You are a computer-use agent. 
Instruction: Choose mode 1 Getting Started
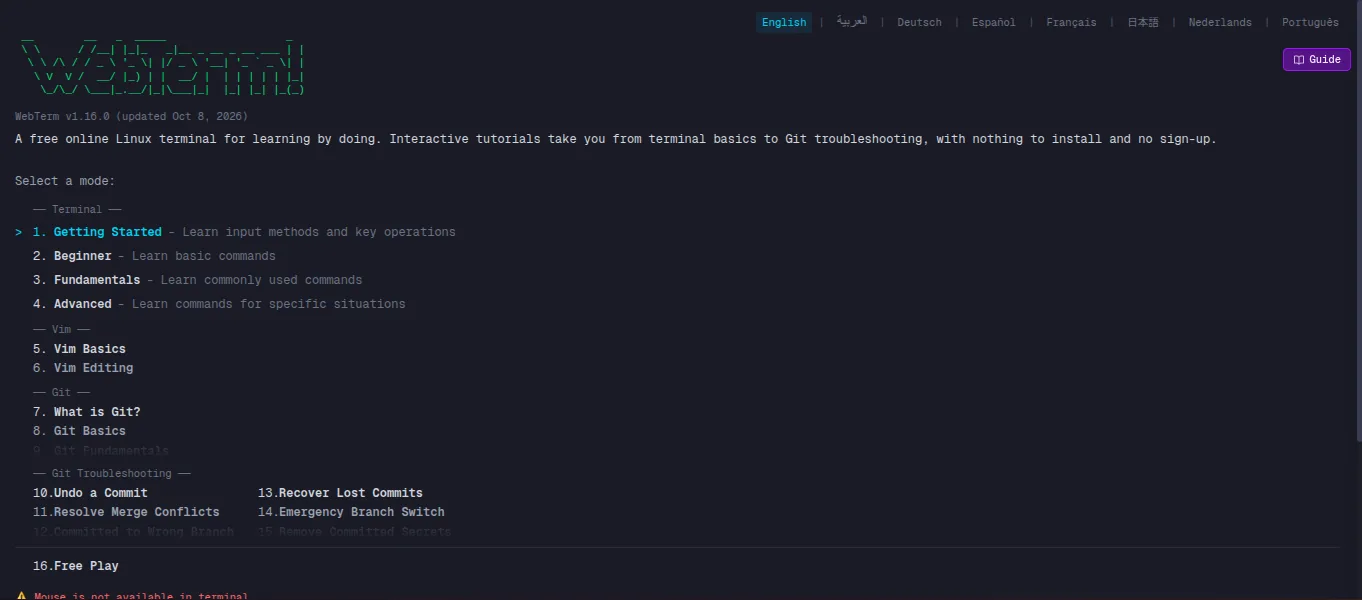[244, 232]
